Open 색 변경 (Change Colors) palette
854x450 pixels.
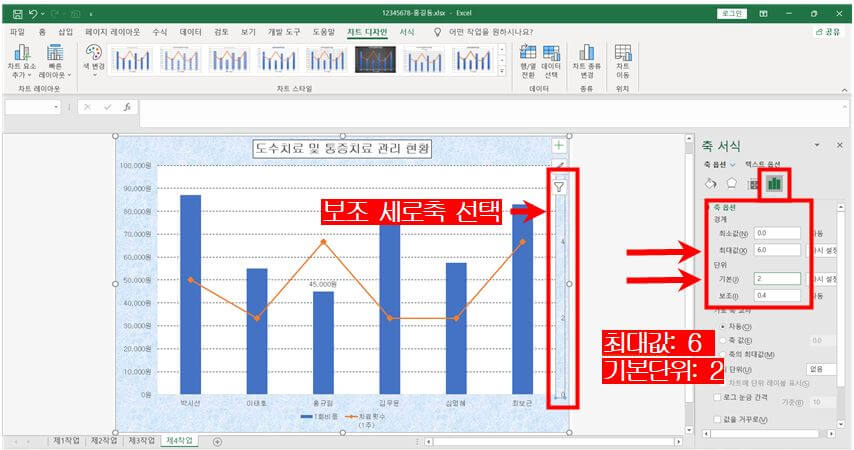coord(94,59)
